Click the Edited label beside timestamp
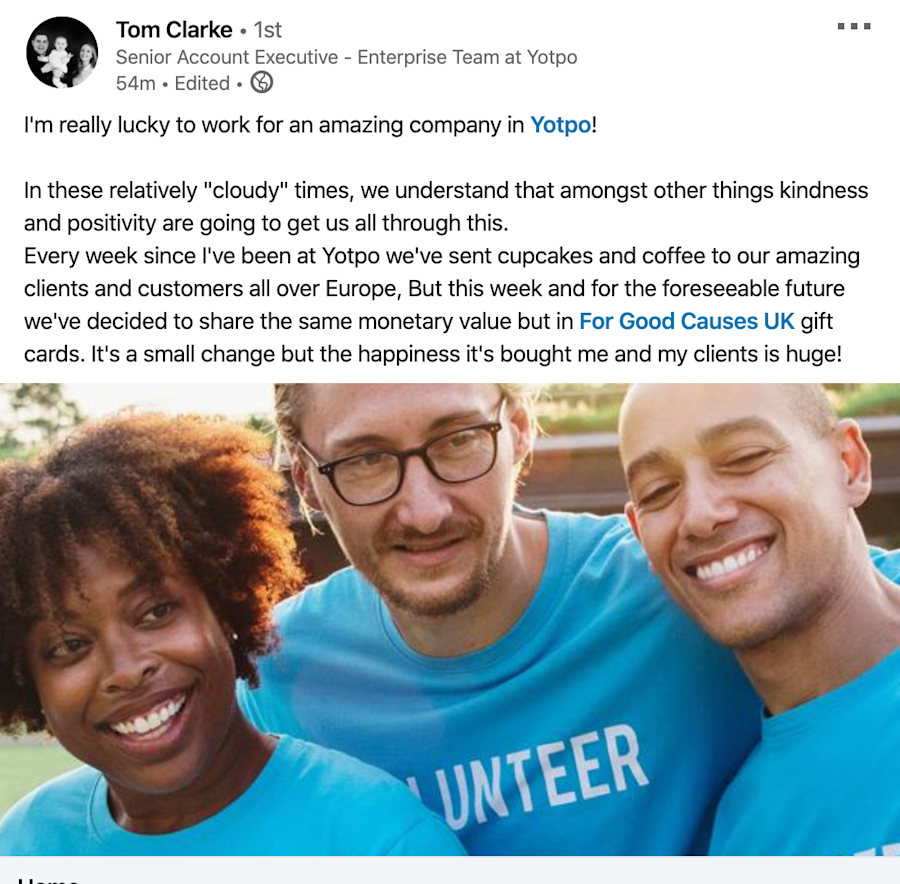The height and width of the screenshot is (884, 900). click(202, 83)
